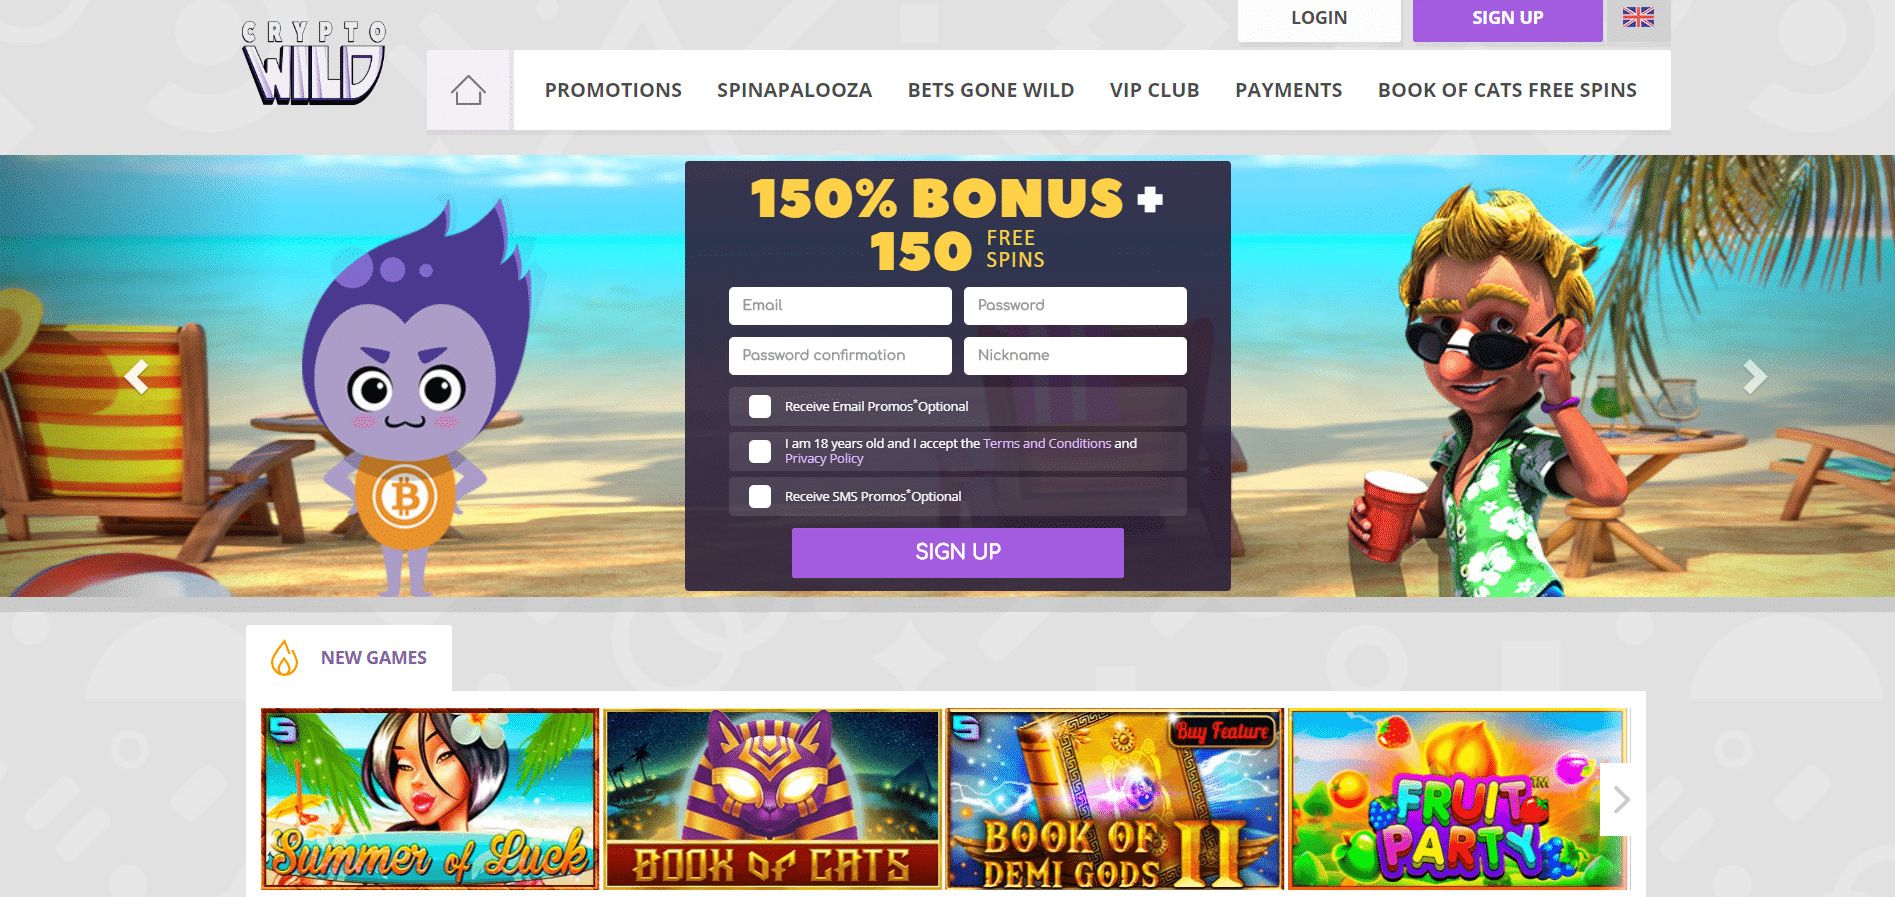
Task: Tick the 18 years old terms checkbox
Action: 760,451
